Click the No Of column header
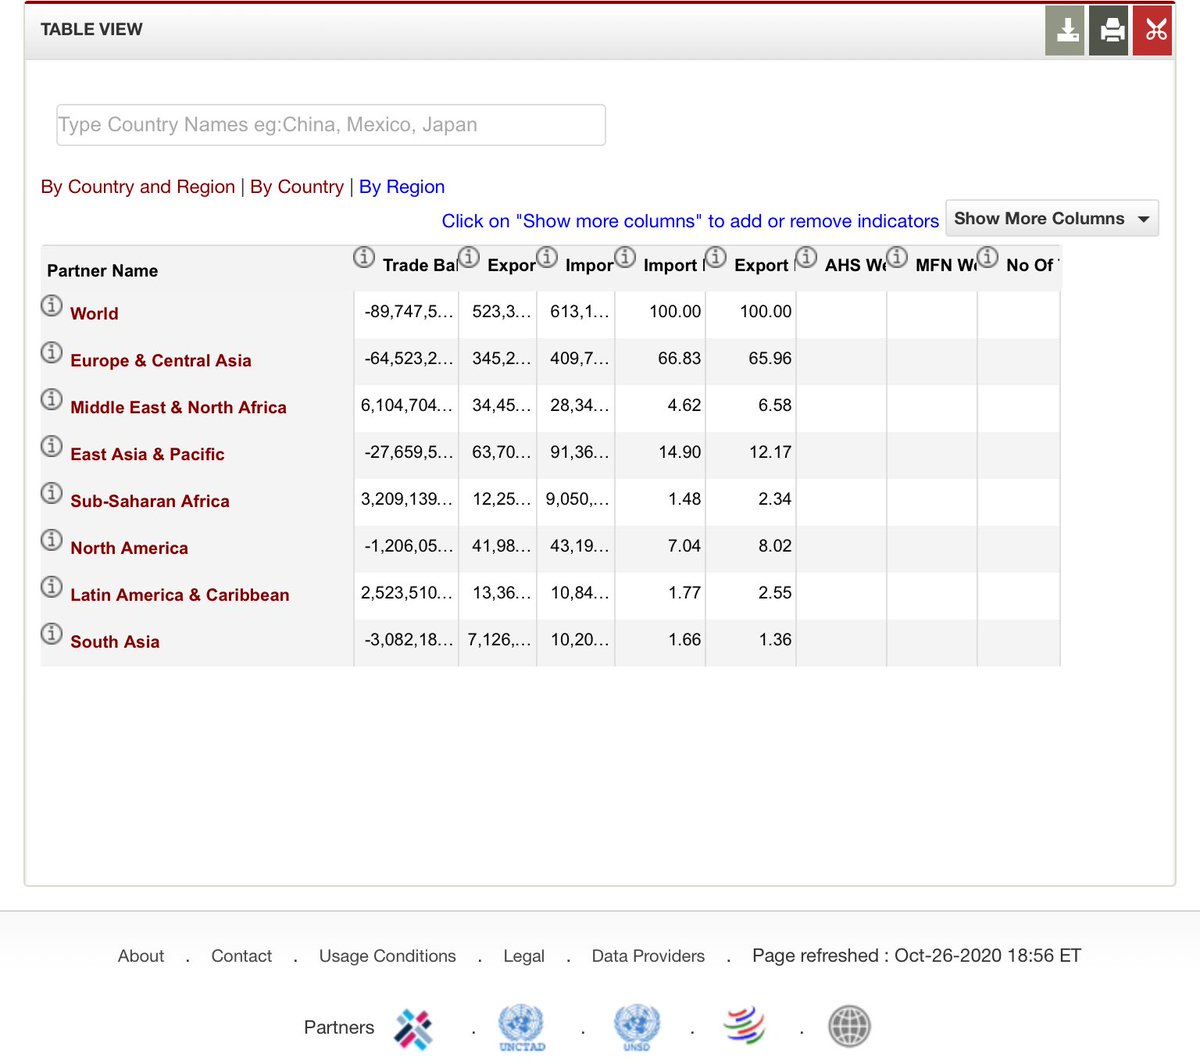1200x1061 pixels. tap(1032, 265)
